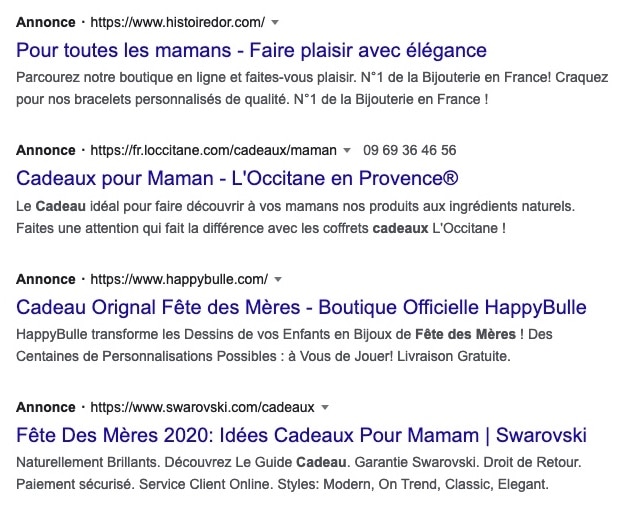This screenshot has height=509, width=624.
Task: Open the "Pour toutes les mamans" ad headline
Action: pos(252,49)
